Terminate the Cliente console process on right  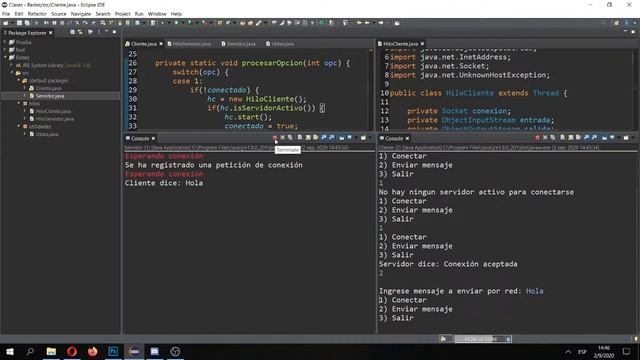(x=538, y=138)
